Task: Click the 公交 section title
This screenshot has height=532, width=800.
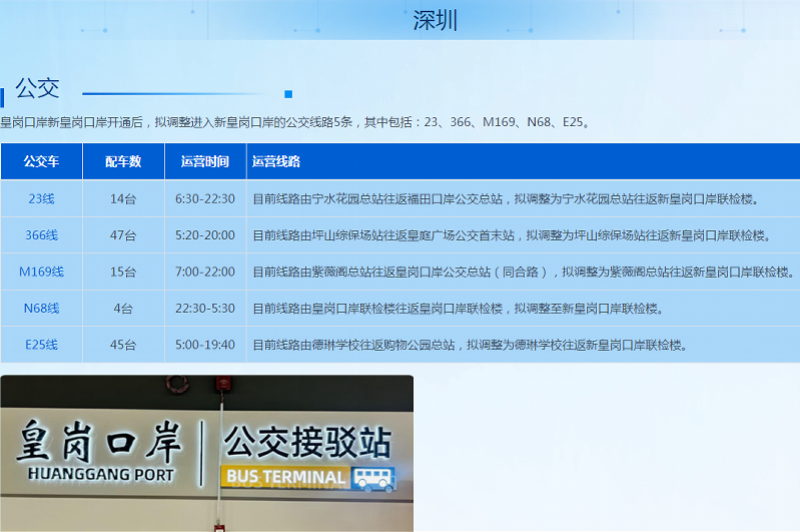Action: point(38,88)
